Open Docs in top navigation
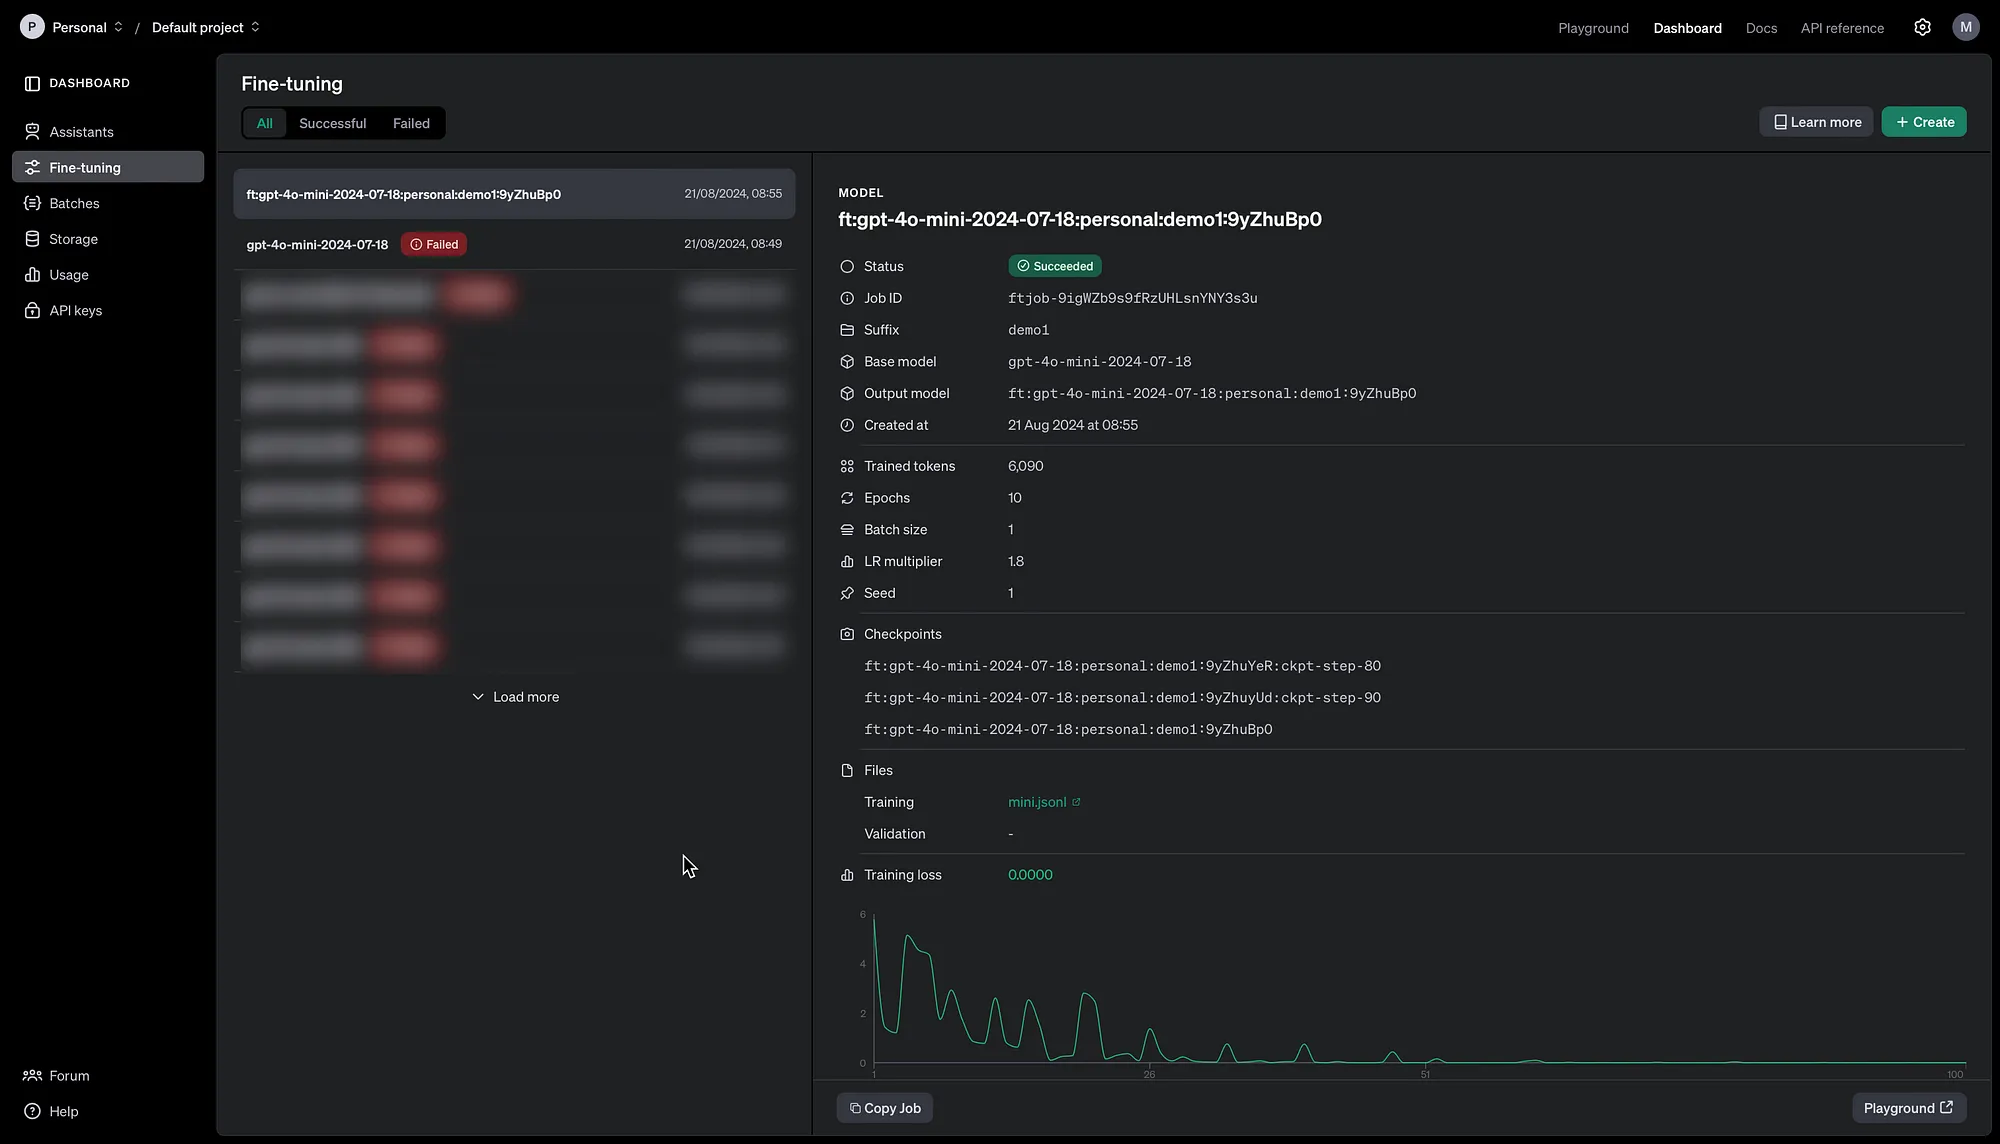Screen dimensions: 2000x1144 point(1761,28)
